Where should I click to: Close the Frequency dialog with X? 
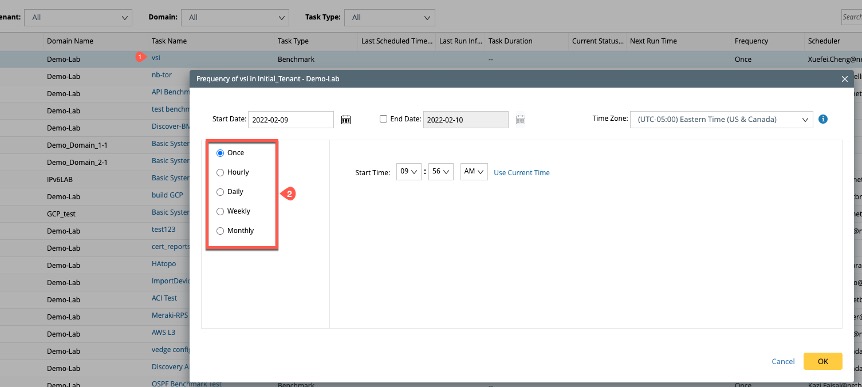click(845, 79)
